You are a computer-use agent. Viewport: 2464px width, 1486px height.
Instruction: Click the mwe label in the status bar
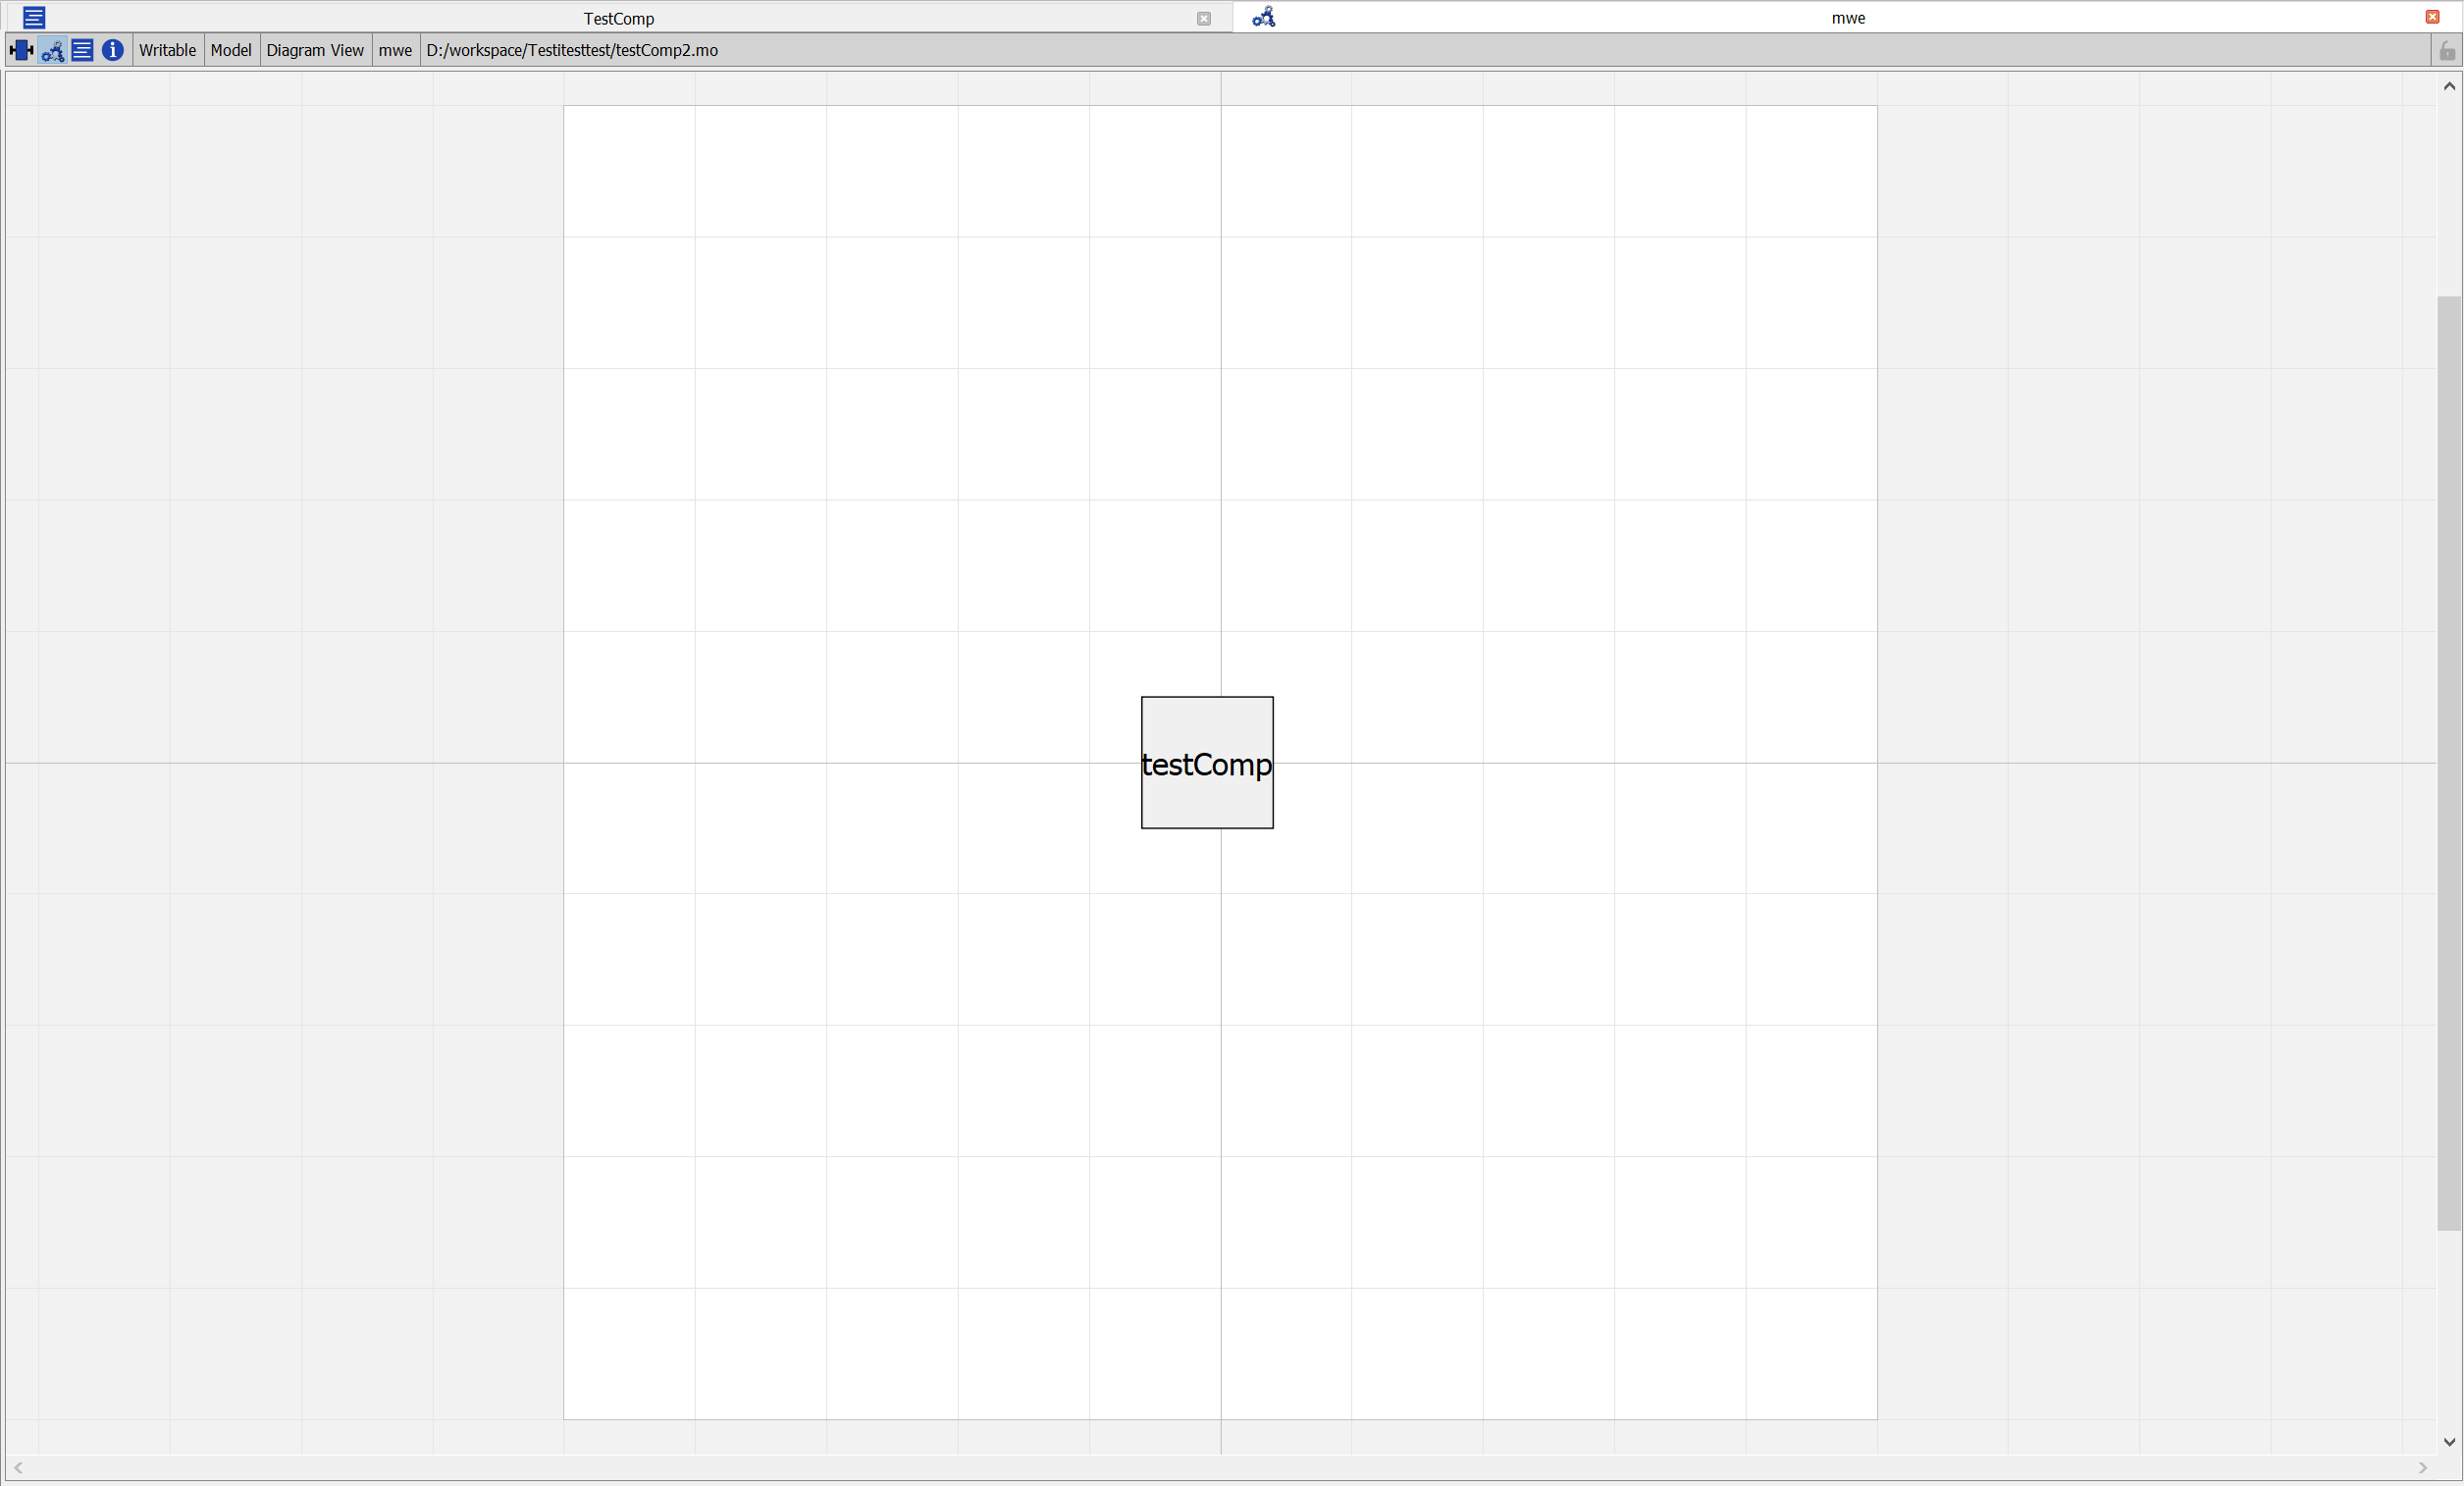pos(394,50)
